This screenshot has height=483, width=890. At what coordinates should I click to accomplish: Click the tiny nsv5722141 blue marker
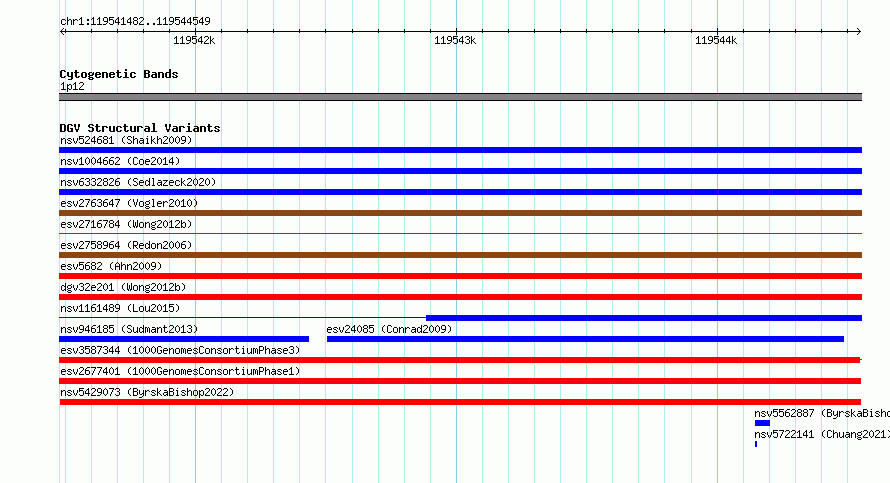coord(756,444)
